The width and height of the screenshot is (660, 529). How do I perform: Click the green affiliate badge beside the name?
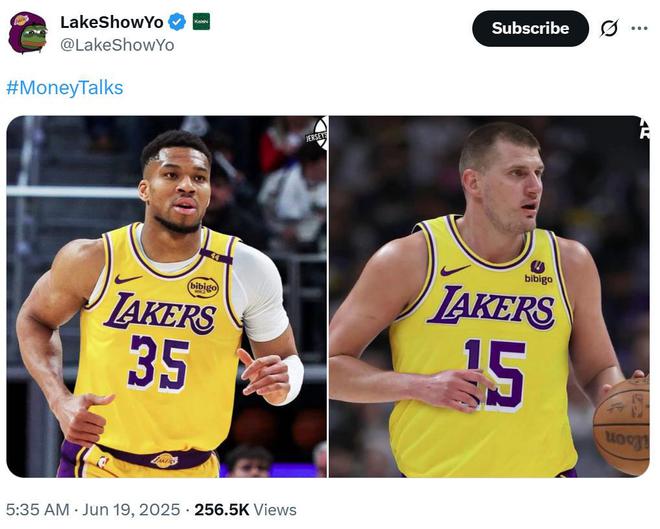(x=201, y=22)
